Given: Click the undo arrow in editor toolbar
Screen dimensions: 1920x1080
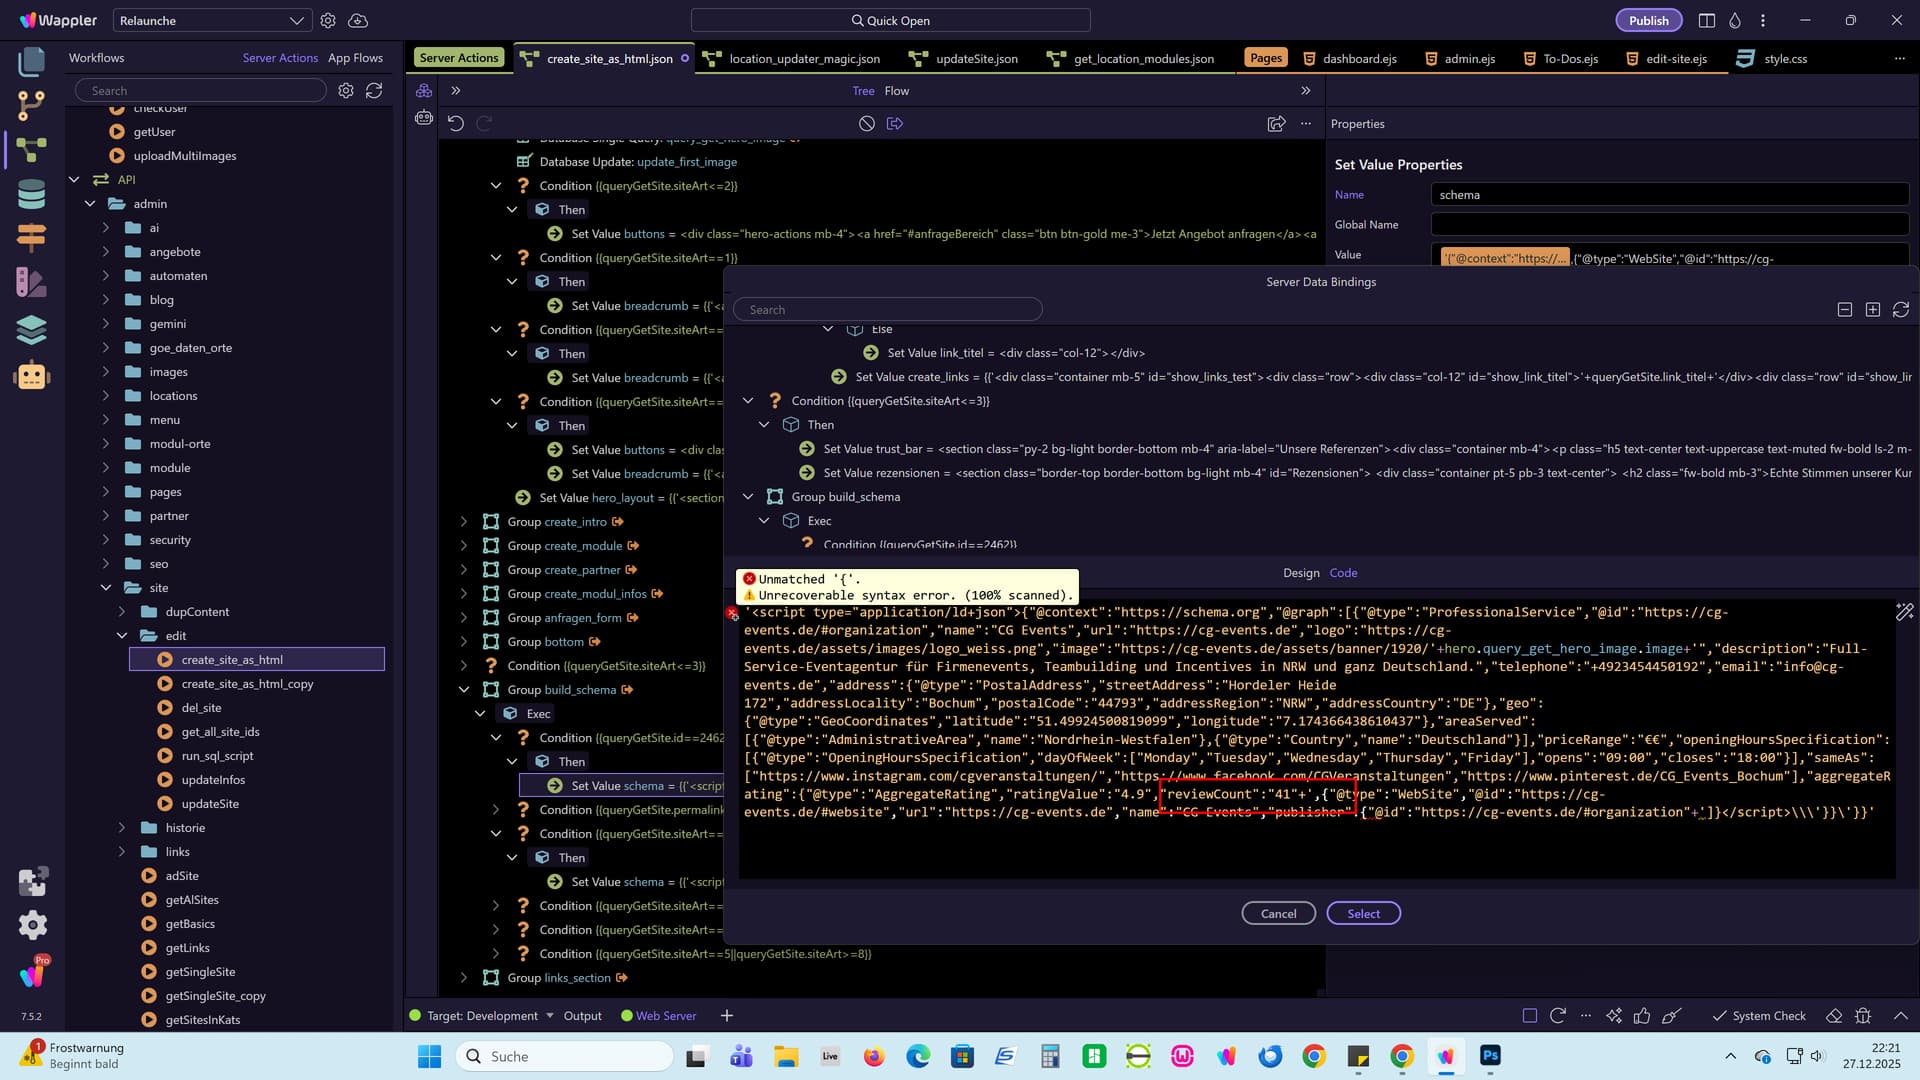Looking at the screenshot, I should [x=456, y=124].
